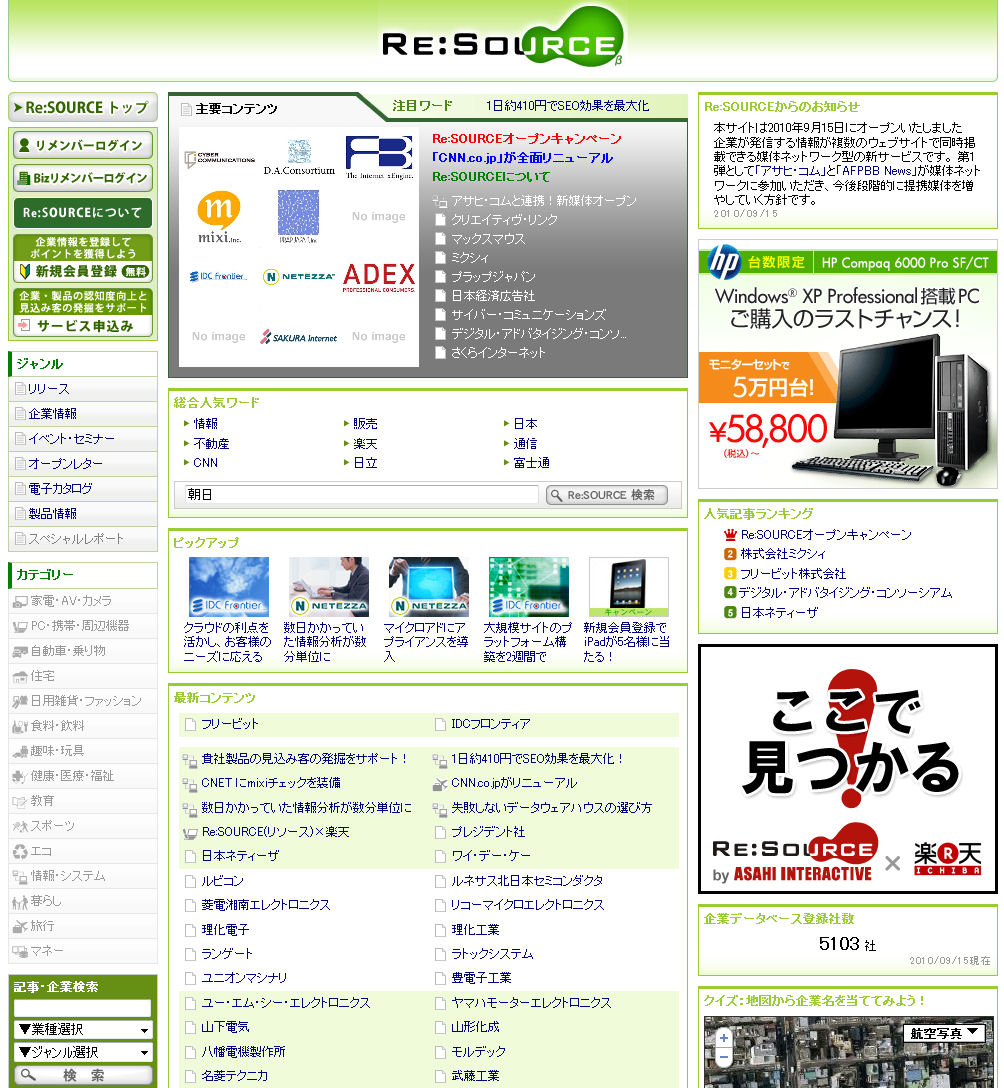This screenshot has height=1088, width=1004.
Task: Click the 旅行 airplane category icon
Action: [x=20, y=926]
